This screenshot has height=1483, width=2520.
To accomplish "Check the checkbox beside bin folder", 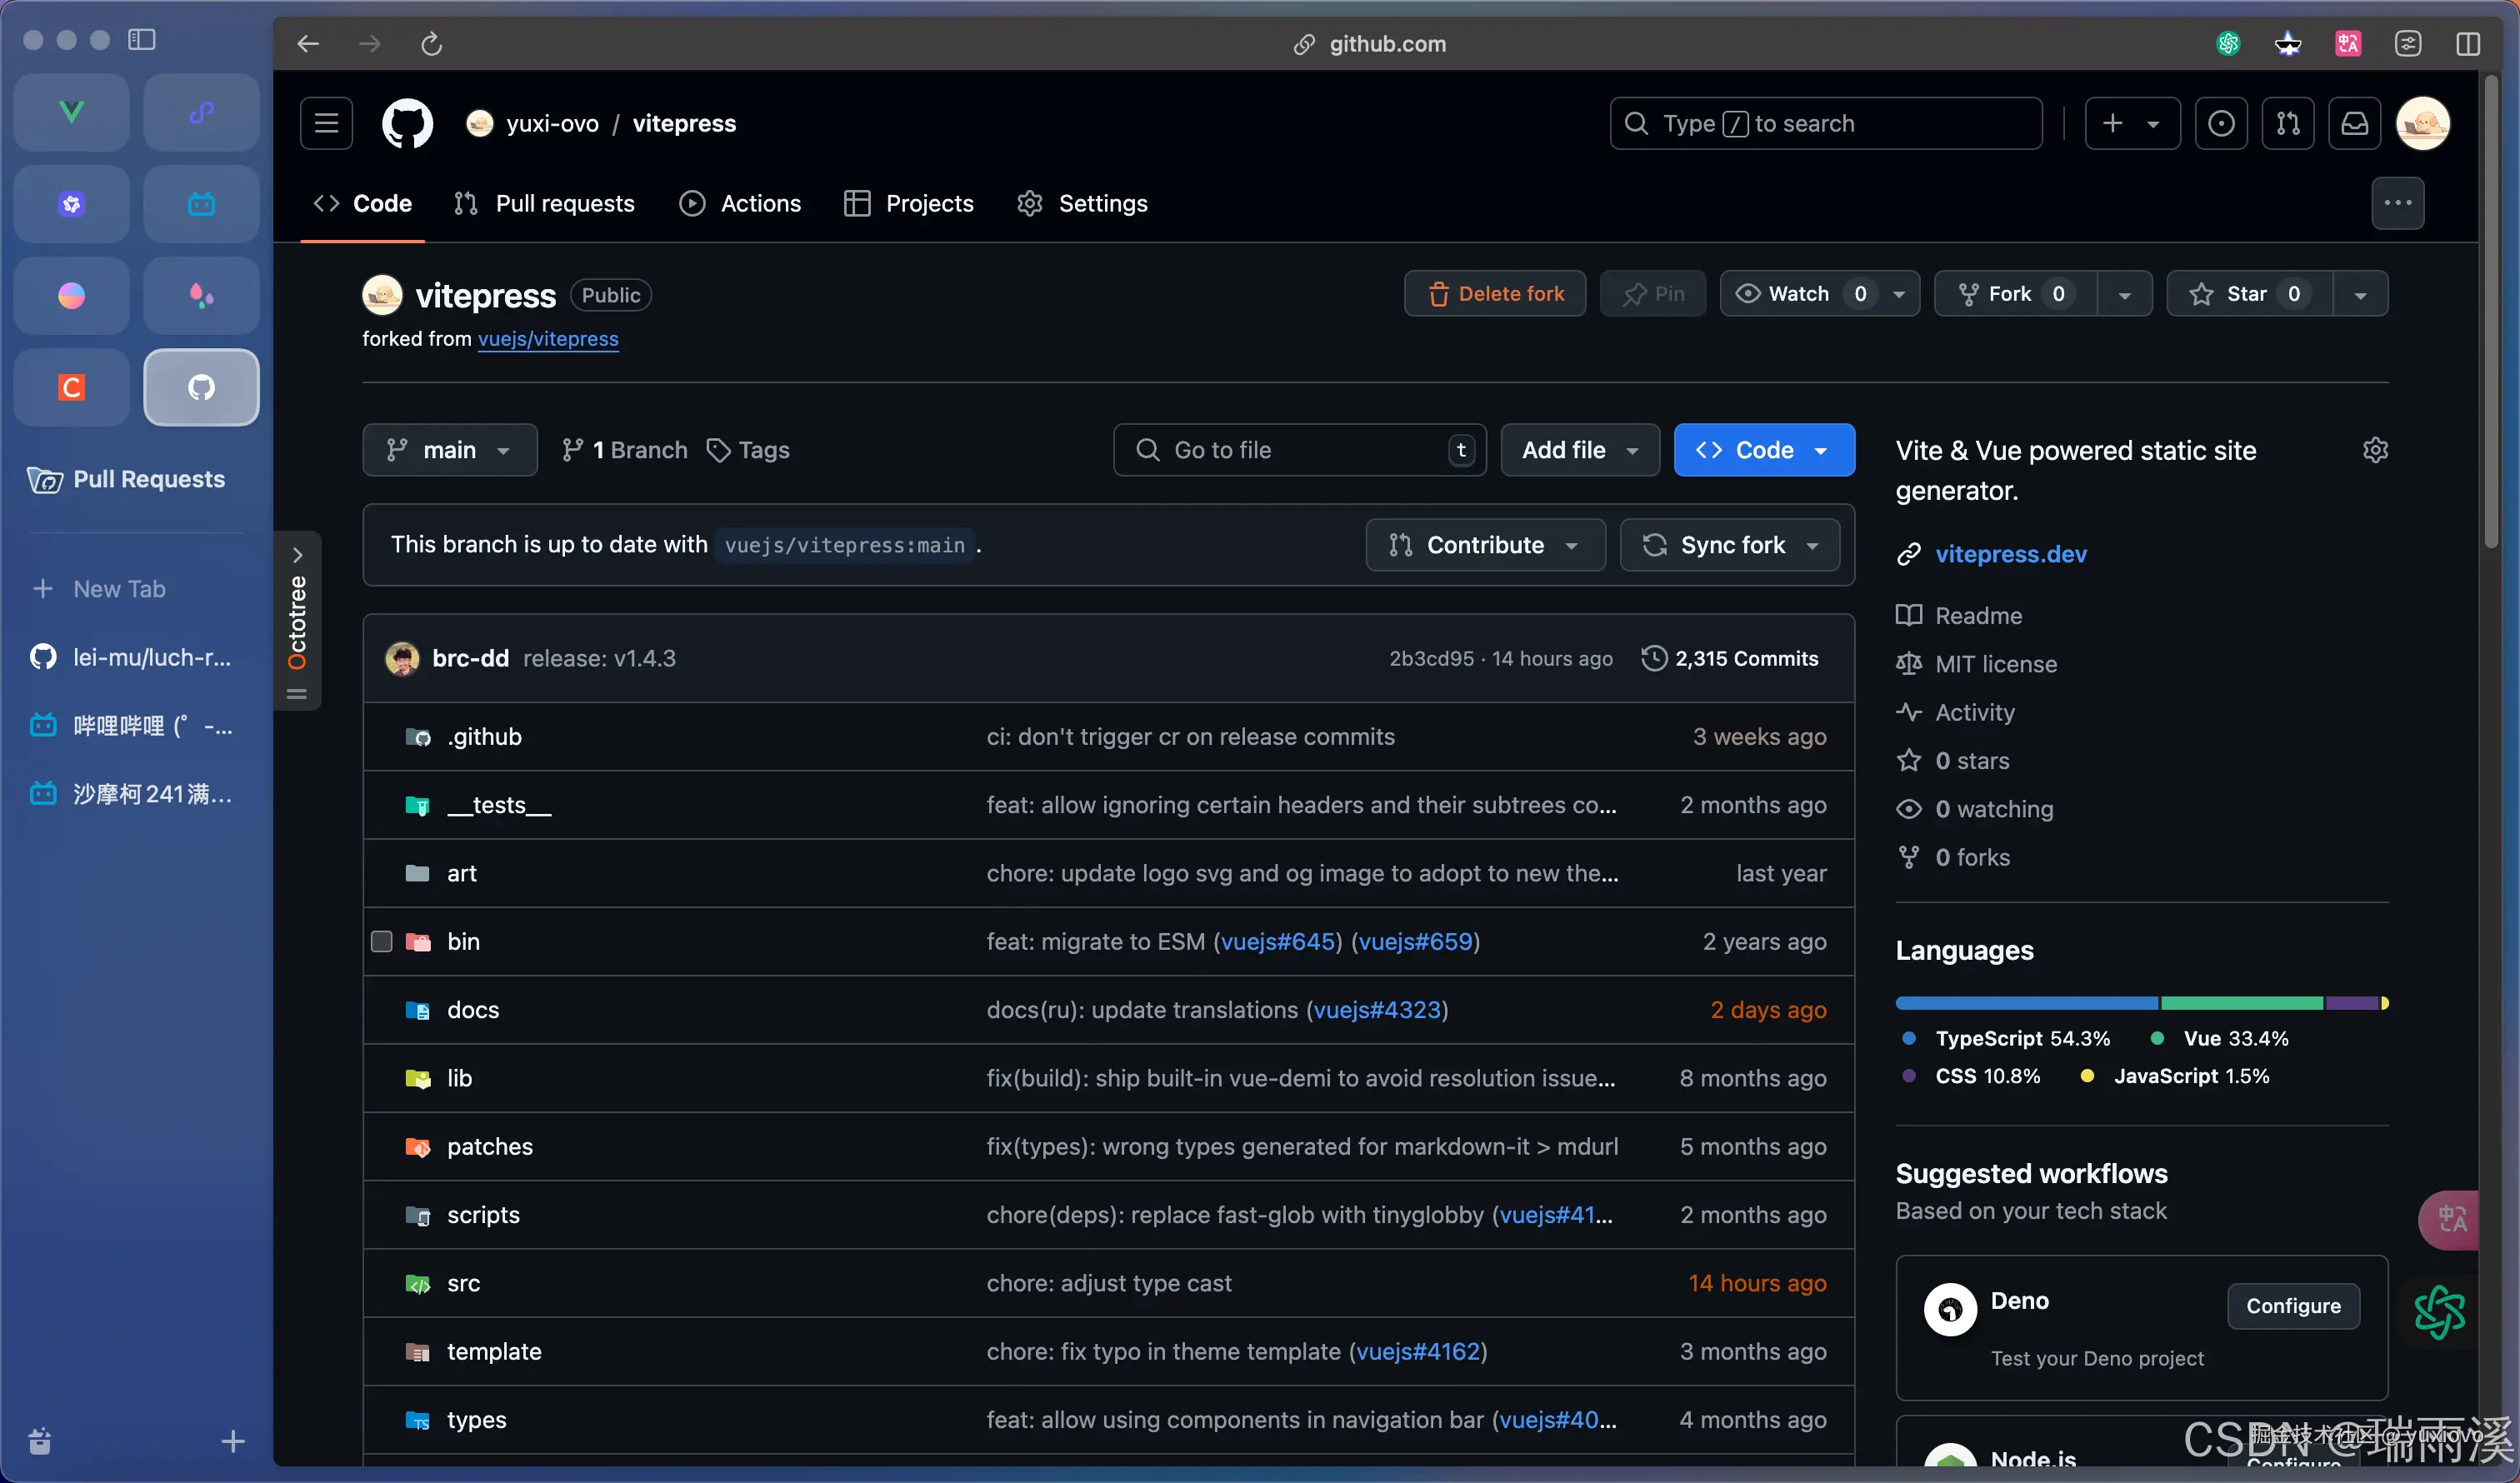I will pos(381,941).
